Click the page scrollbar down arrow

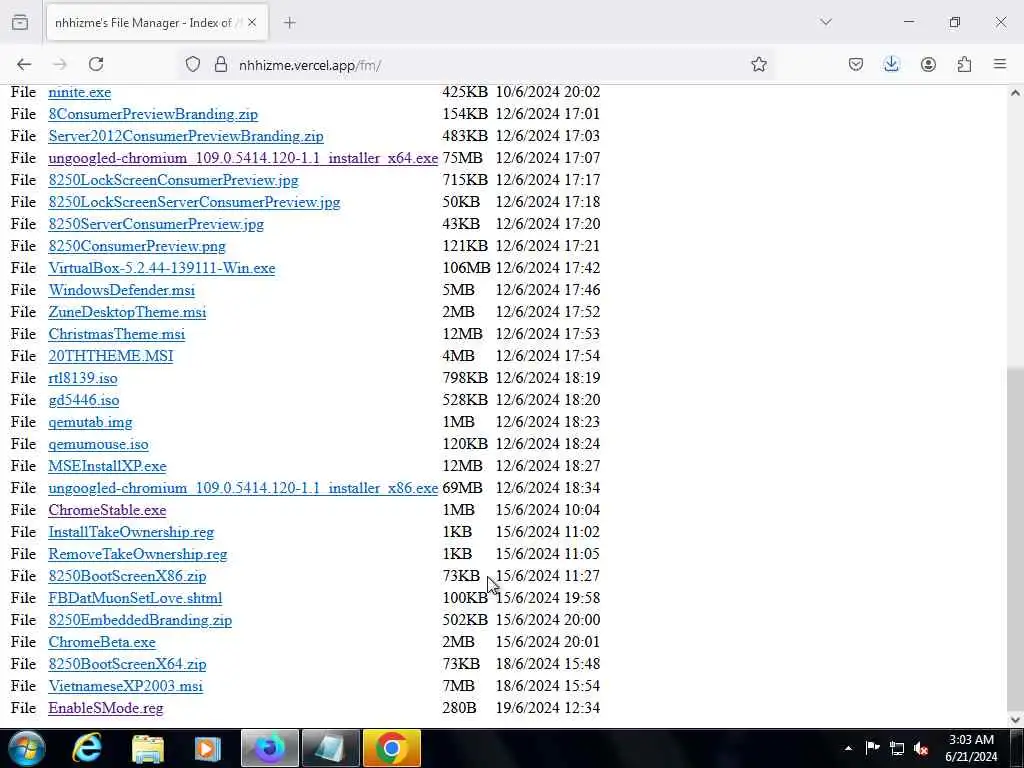(1015, 720)
